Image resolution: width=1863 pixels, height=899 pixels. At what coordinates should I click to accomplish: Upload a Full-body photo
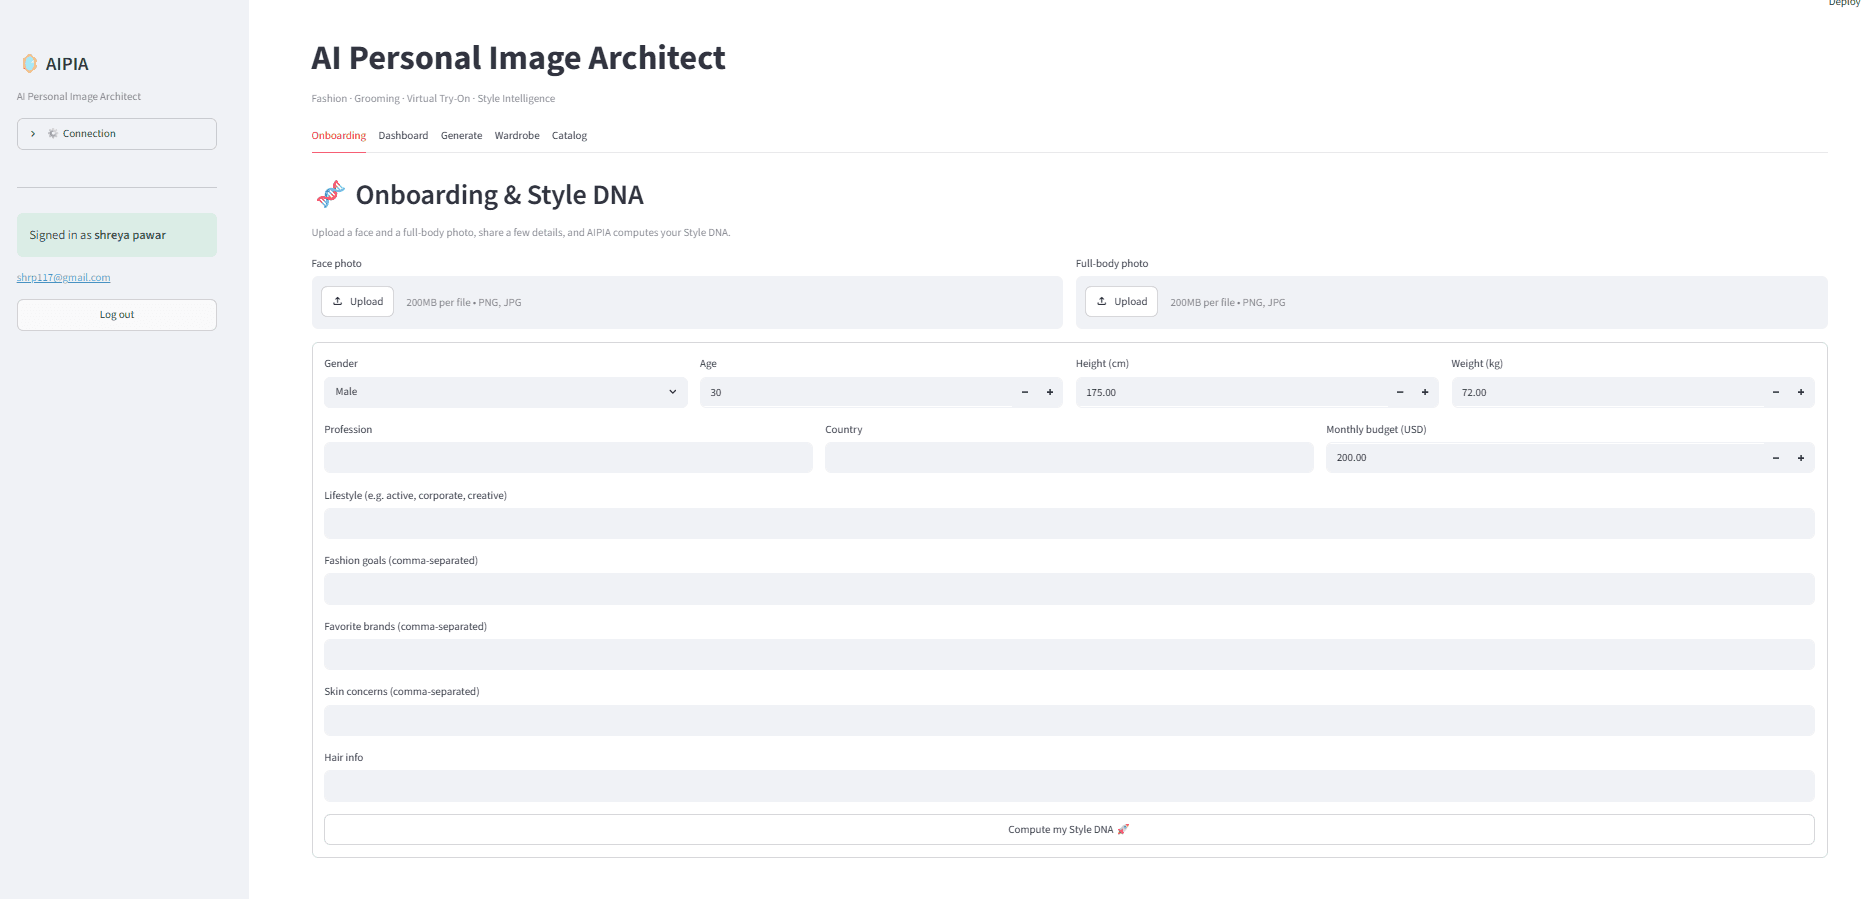[x=1121, y=302]
